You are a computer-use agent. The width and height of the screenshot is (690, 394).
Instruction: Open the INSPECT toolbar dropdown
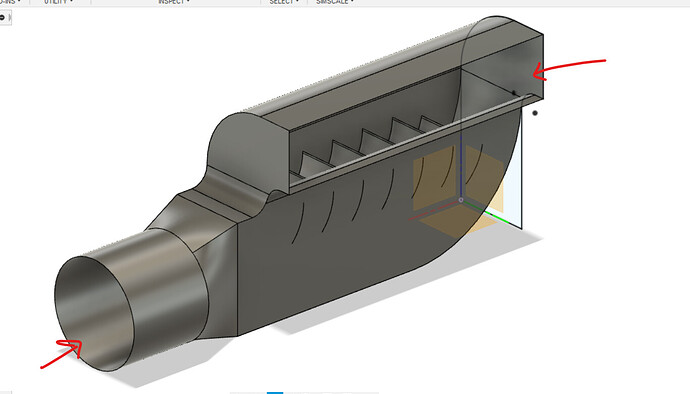click(174, 2)
